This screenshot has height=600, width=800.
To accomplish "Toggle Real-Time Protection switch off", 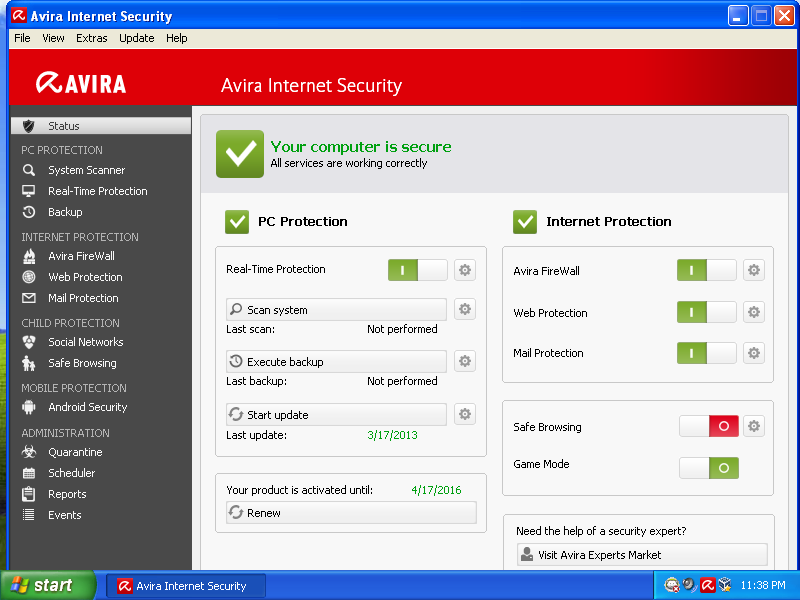I will (x=417, y=270).
